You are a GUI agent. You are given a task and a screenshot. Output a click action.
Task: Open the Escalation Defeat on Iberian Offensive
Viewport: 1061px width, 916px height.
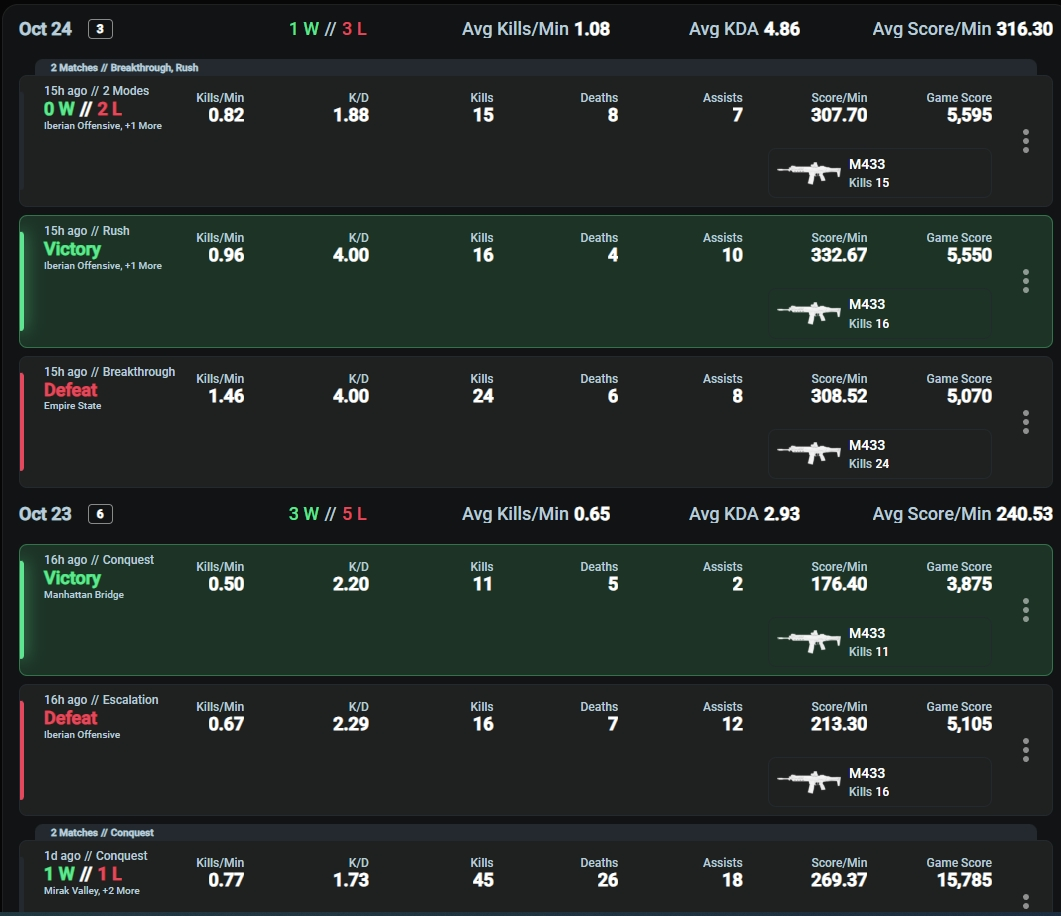tap(536, 750)
